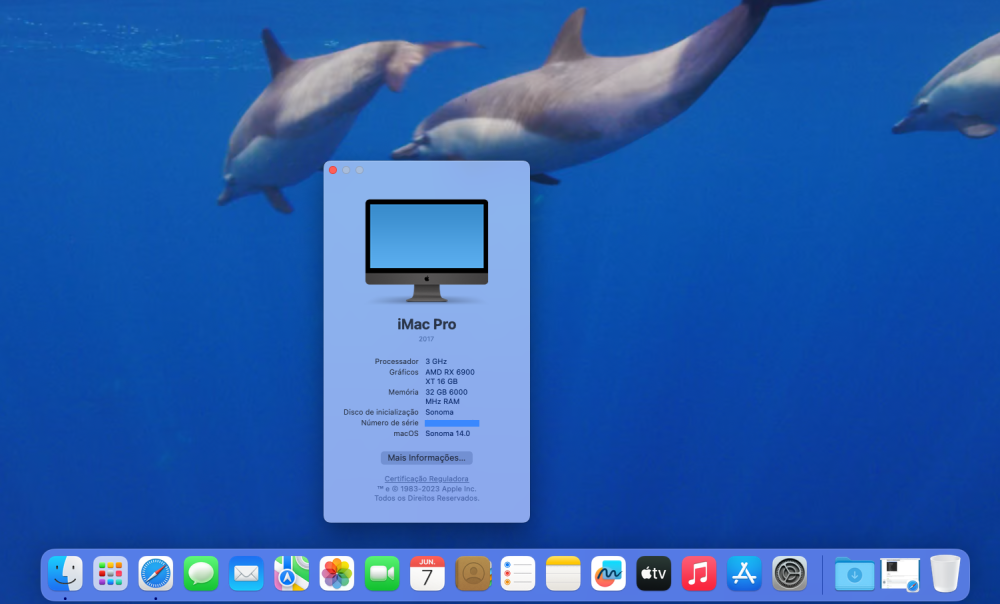
Task: Open the Certificação Reguladora link
Action: 427,478
